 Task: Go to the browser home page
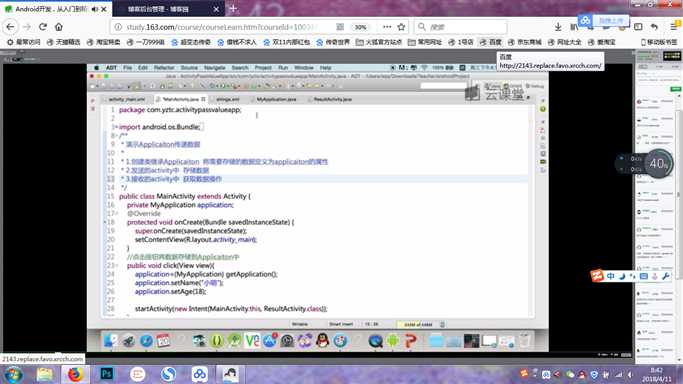(59, 27)
